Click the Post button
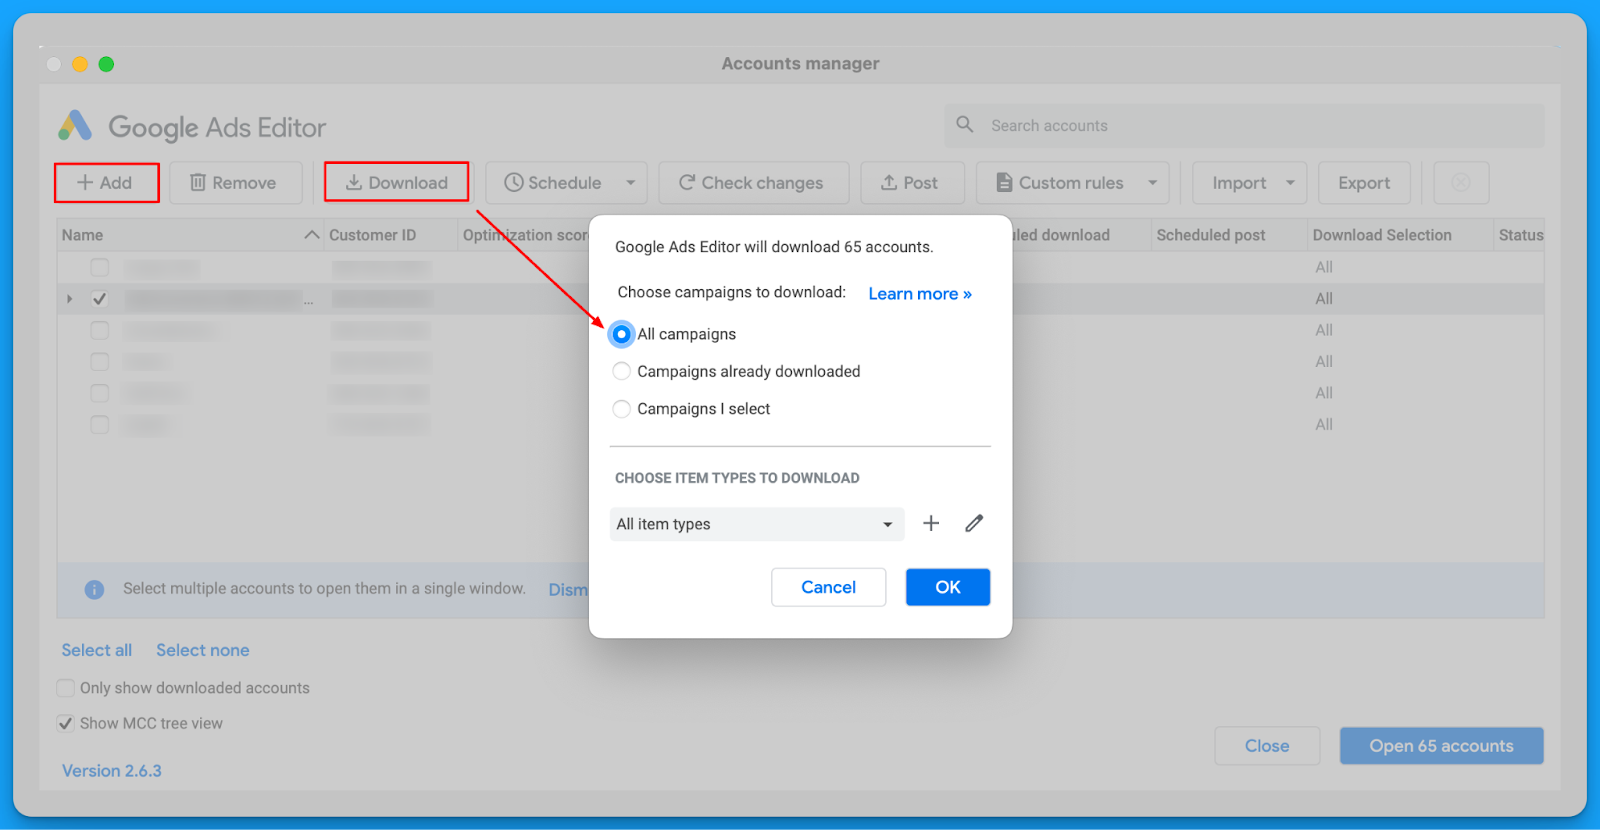 pyautogui.click(x=912, y=183)
